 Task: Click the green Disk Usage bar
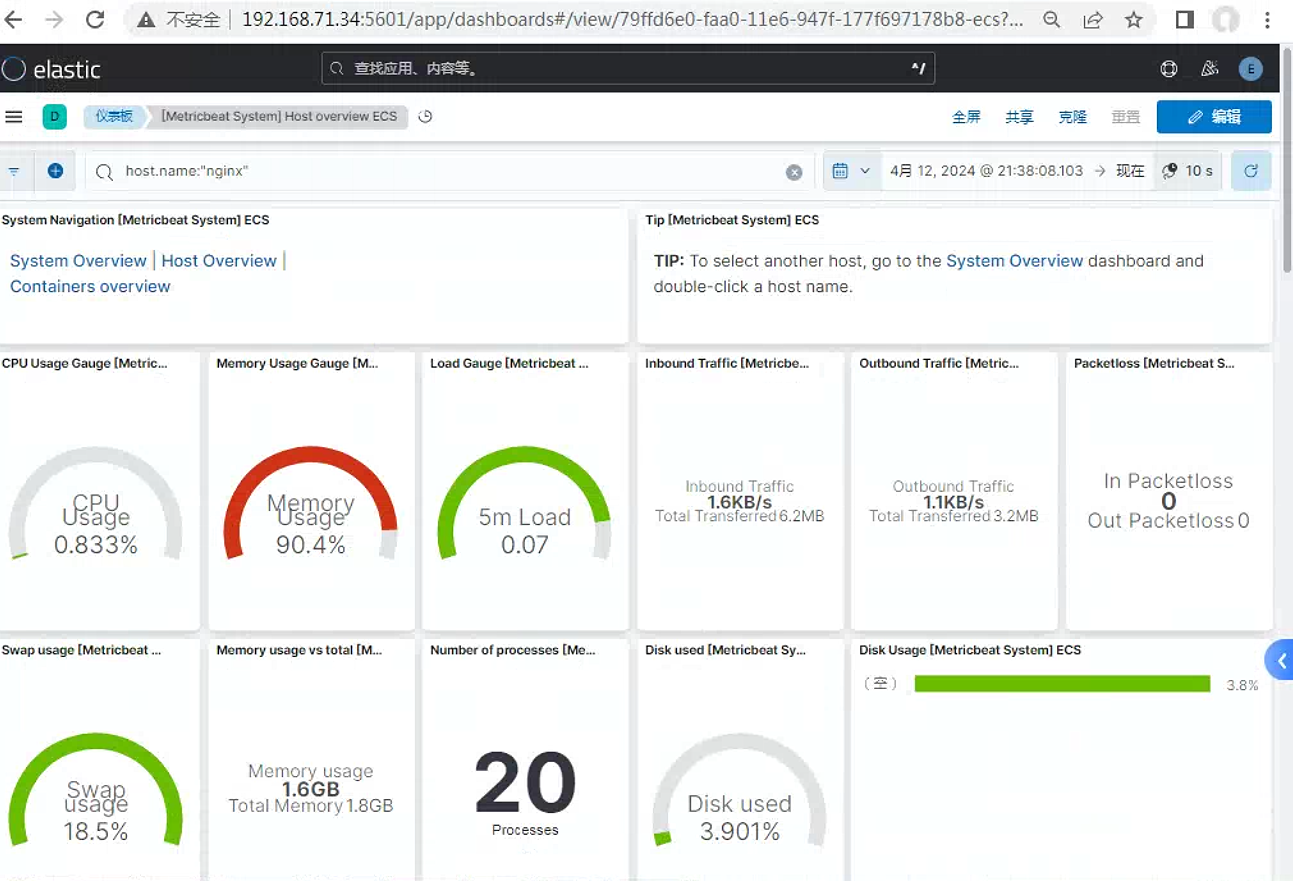[1062, 684]
